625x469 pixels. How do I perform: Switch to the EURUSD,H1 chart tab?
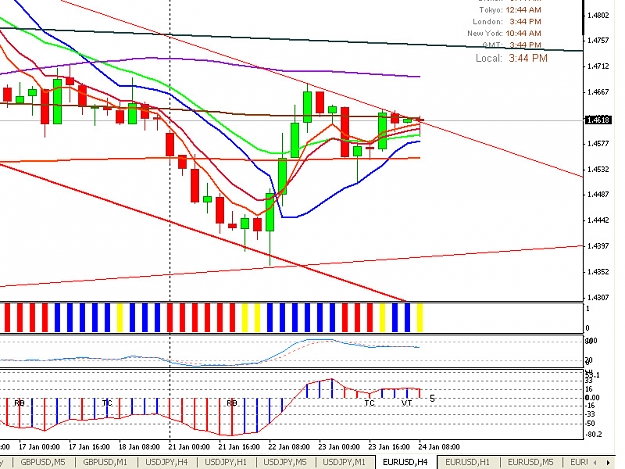pos(467,462)
